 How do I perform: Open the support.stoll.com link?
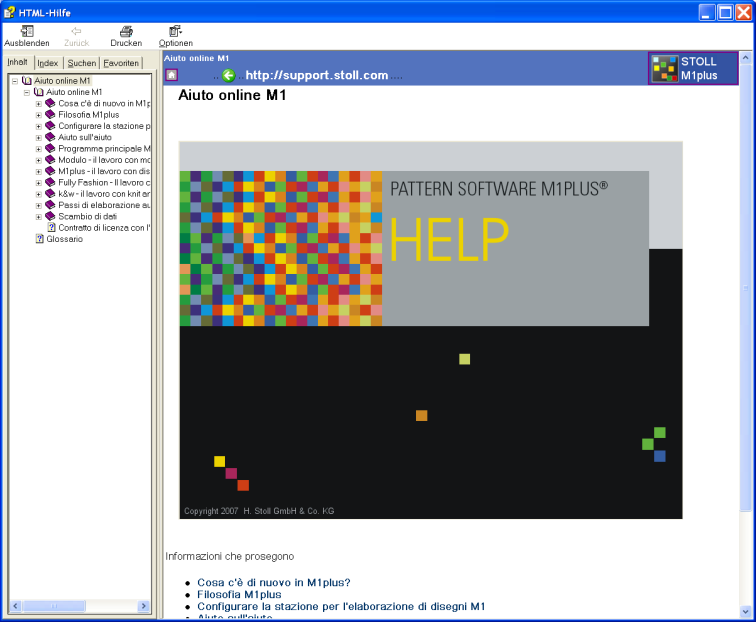coord(316,75)
